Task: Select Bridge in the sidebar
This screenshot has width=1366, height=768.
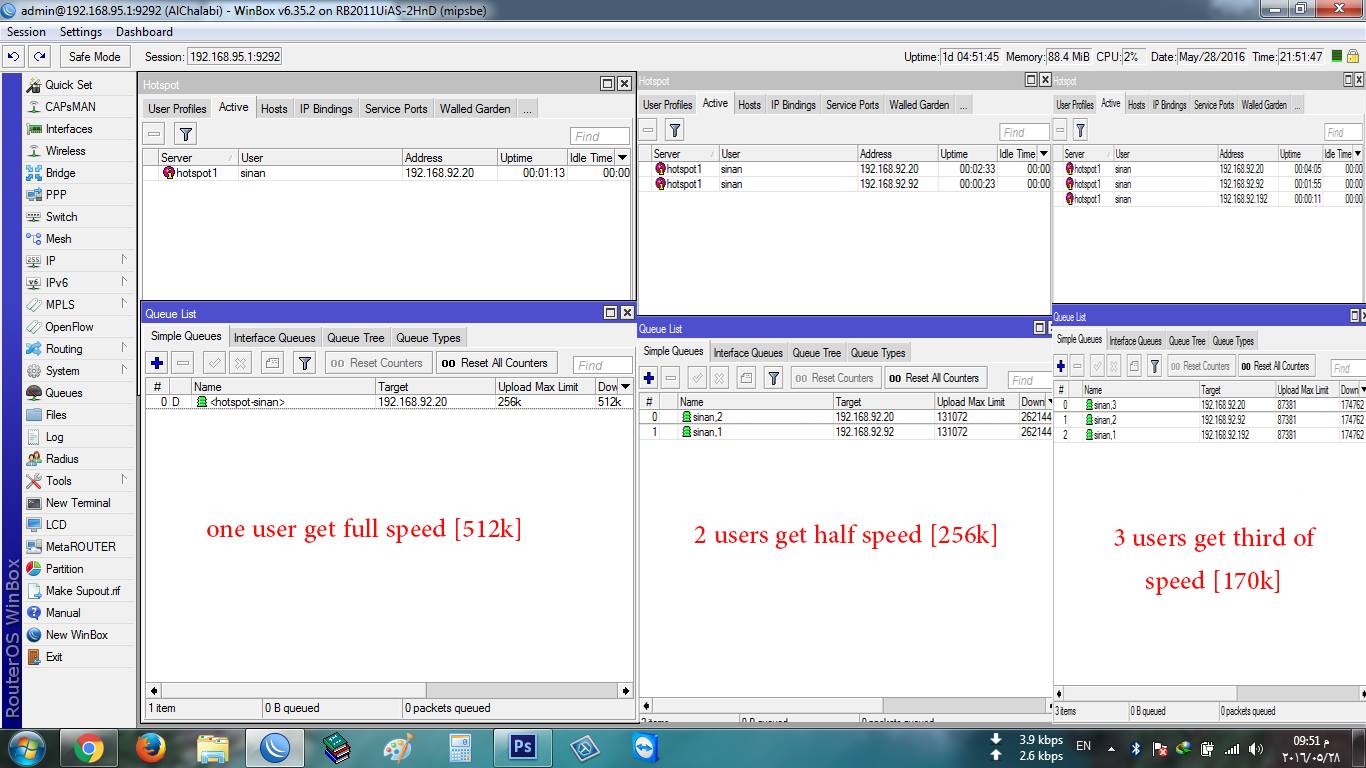Action: coord(60,173)
